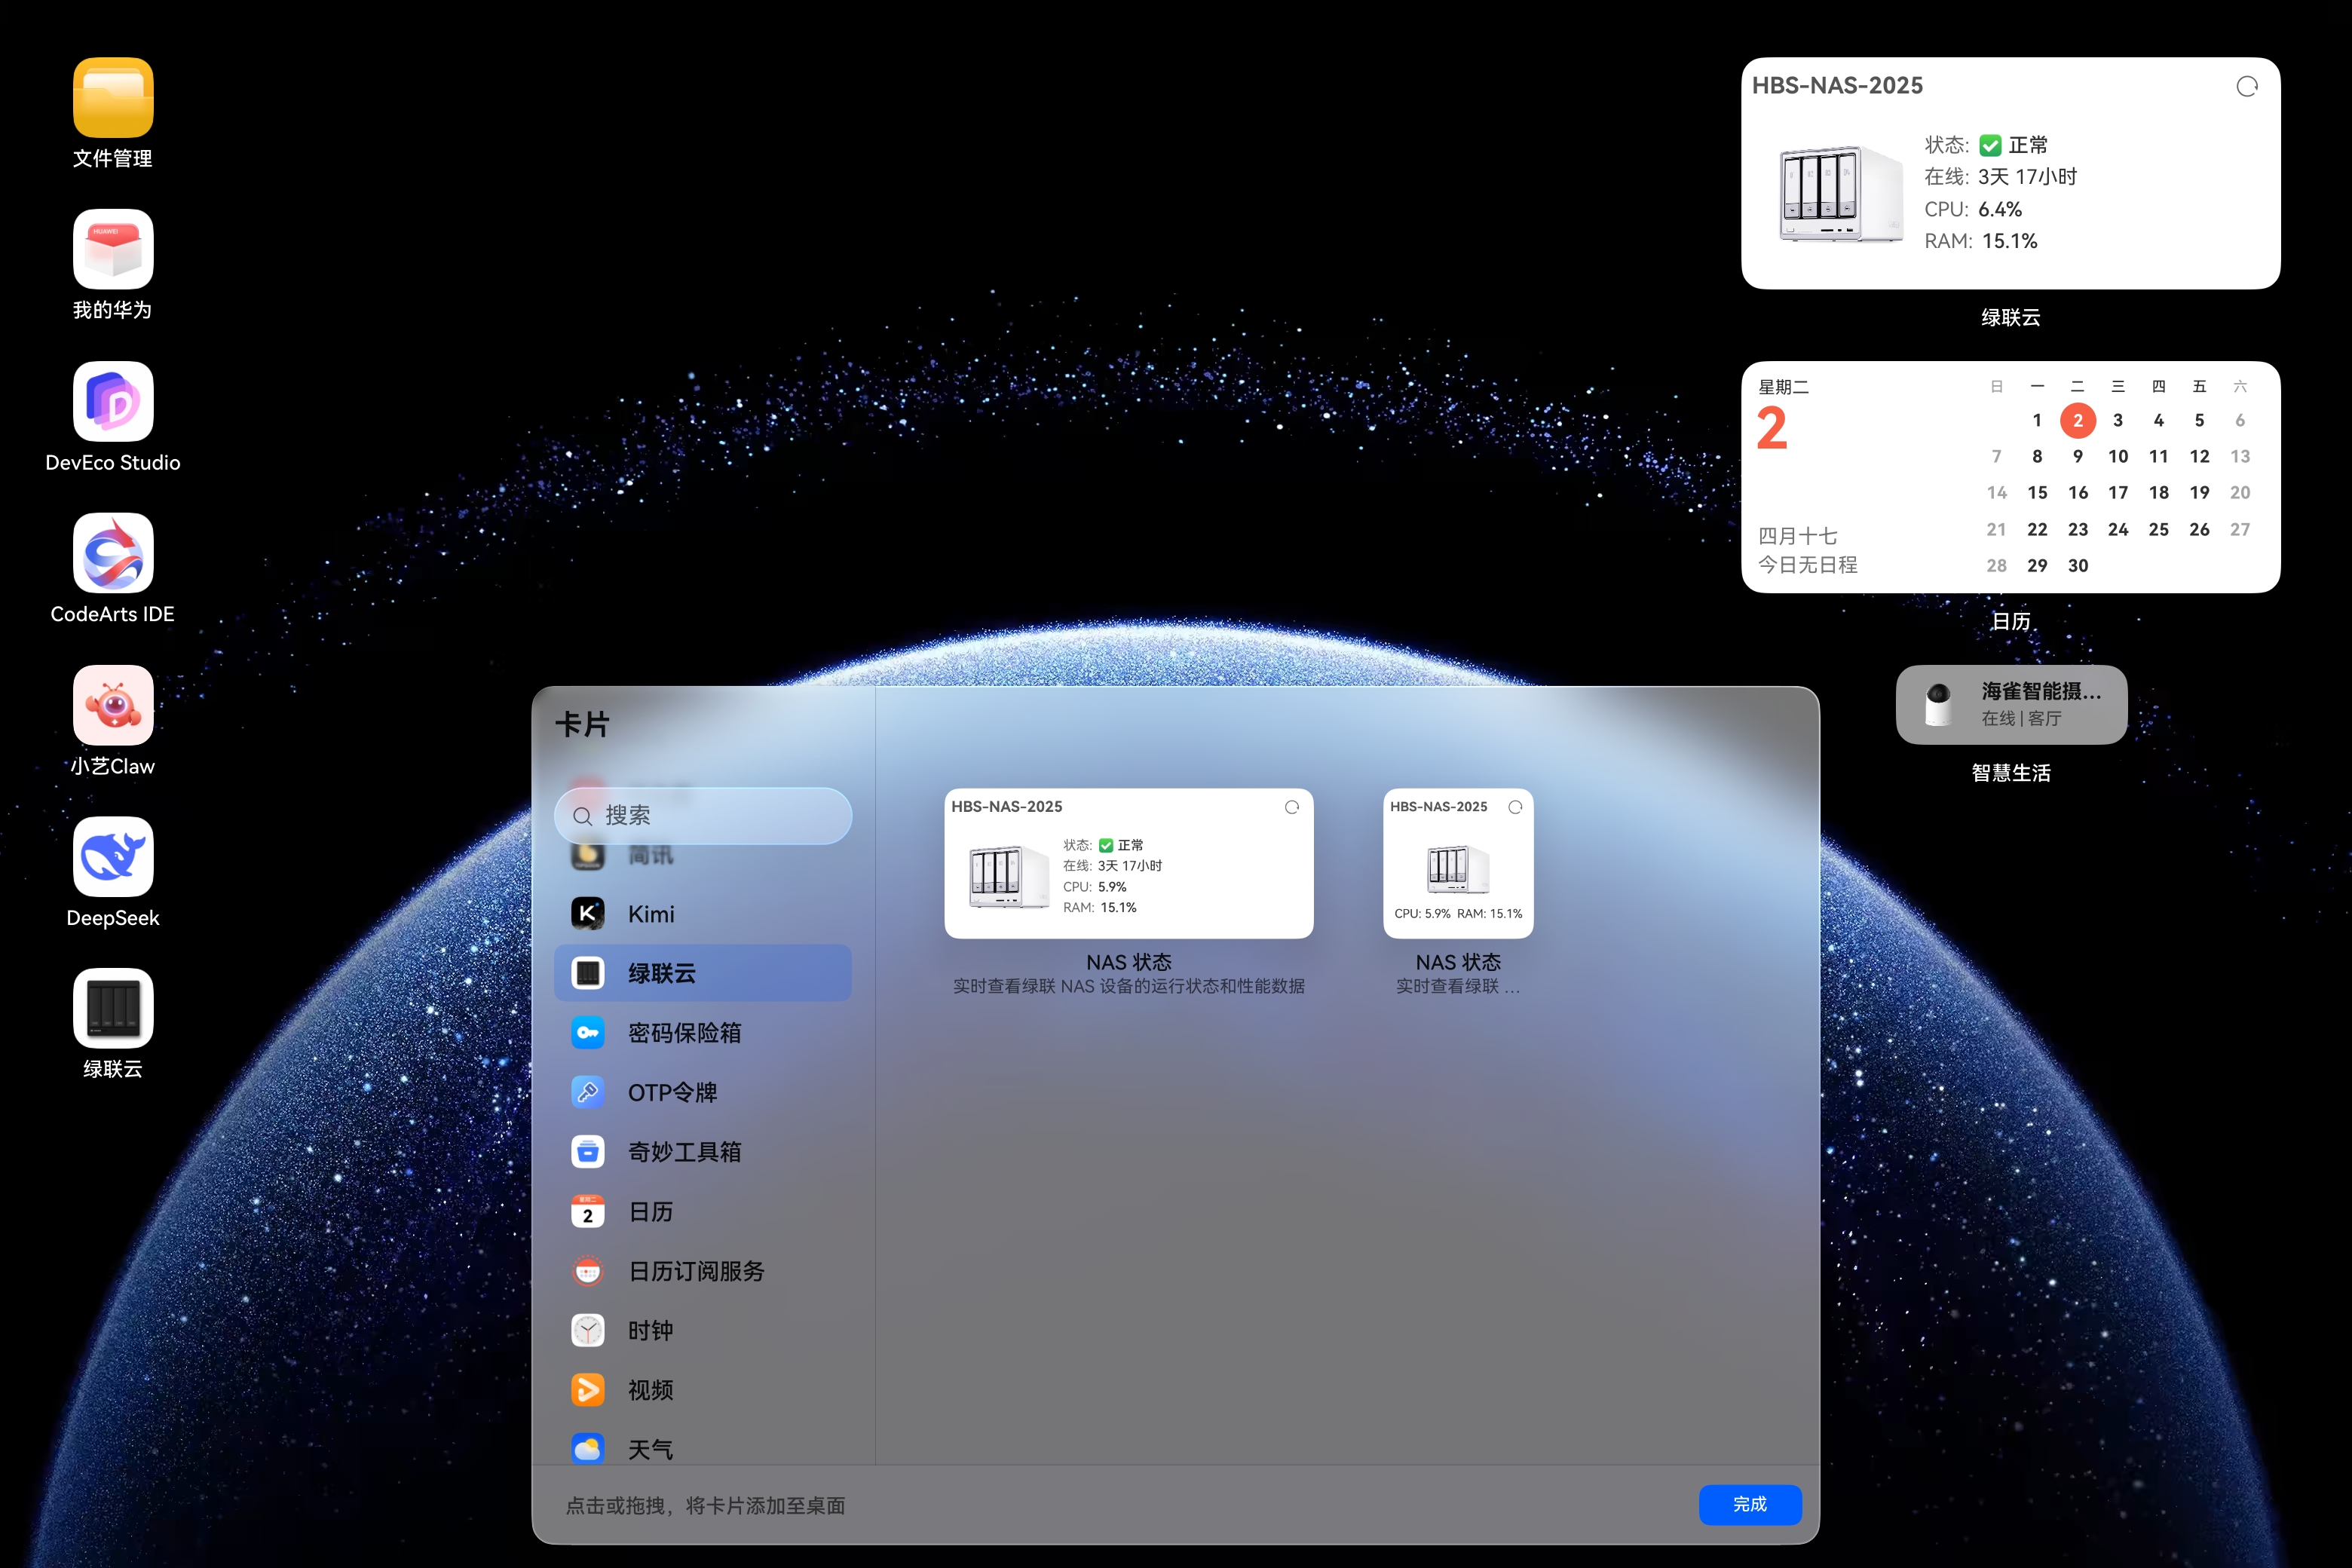Refresh the large NAS 状态 card preview
This screenshot has height=1568, width=2352.
[1291, 807]
